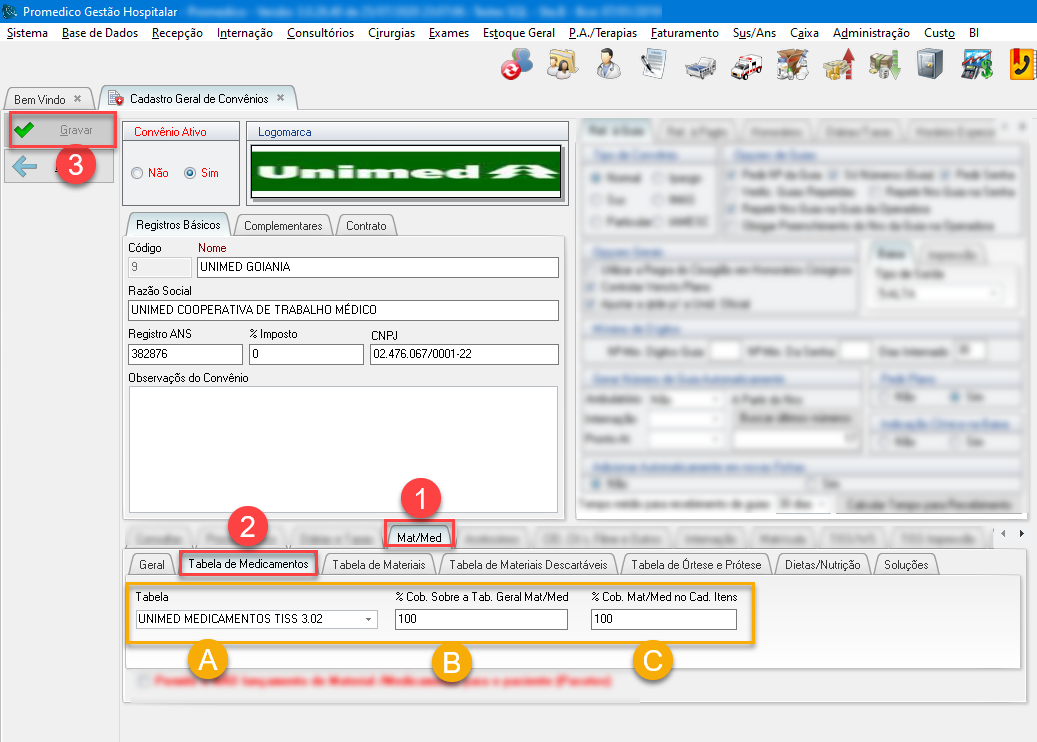Screen dimensions: 1037x742
Task: Close the Bem Vindo tab
Action: [x=77, y=99]
